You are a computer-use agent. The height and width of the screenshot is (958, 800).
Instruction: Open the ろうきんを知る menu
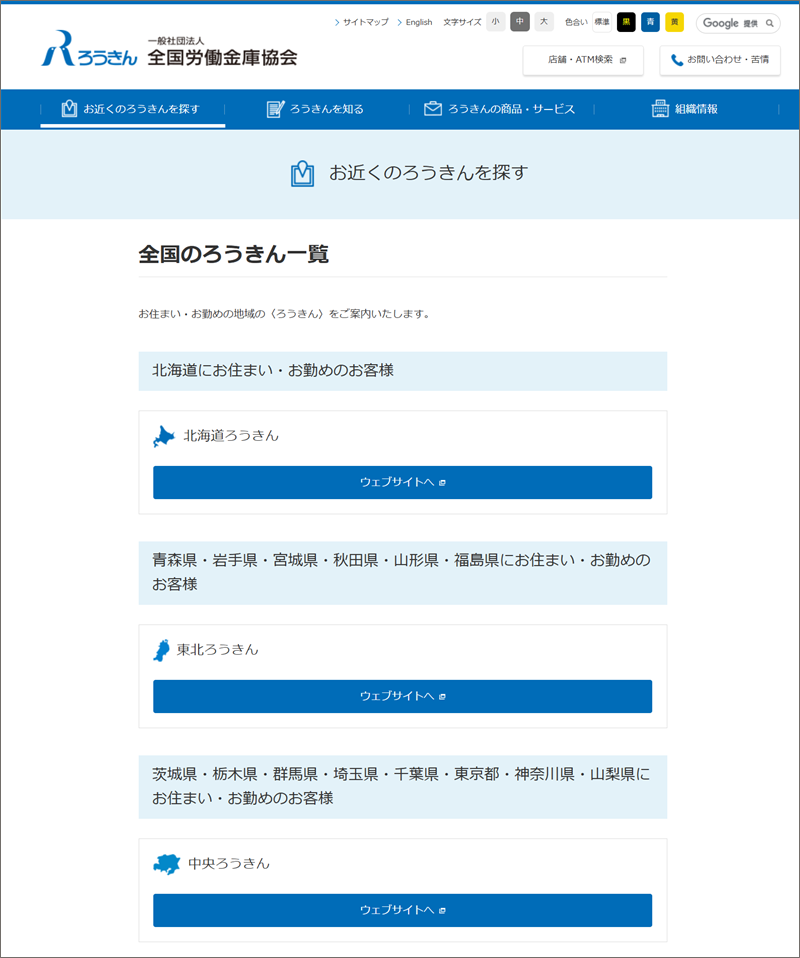point(315,109)
